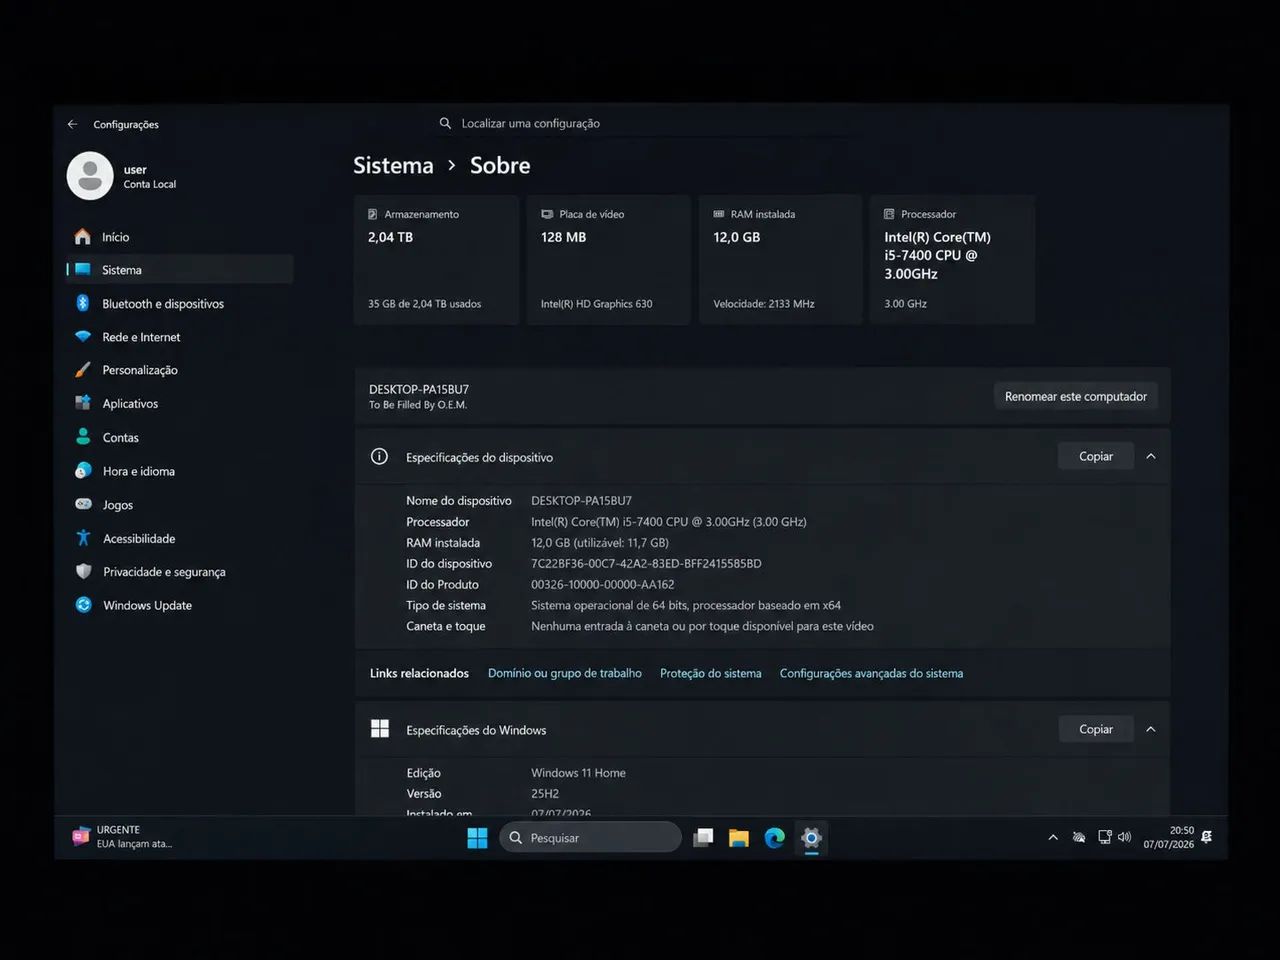Click DESKTOP-PA15BU7 in the Nome do dispositivo row
The image size is (1280, 960).
pyautogui.click(x=581, y=501)
